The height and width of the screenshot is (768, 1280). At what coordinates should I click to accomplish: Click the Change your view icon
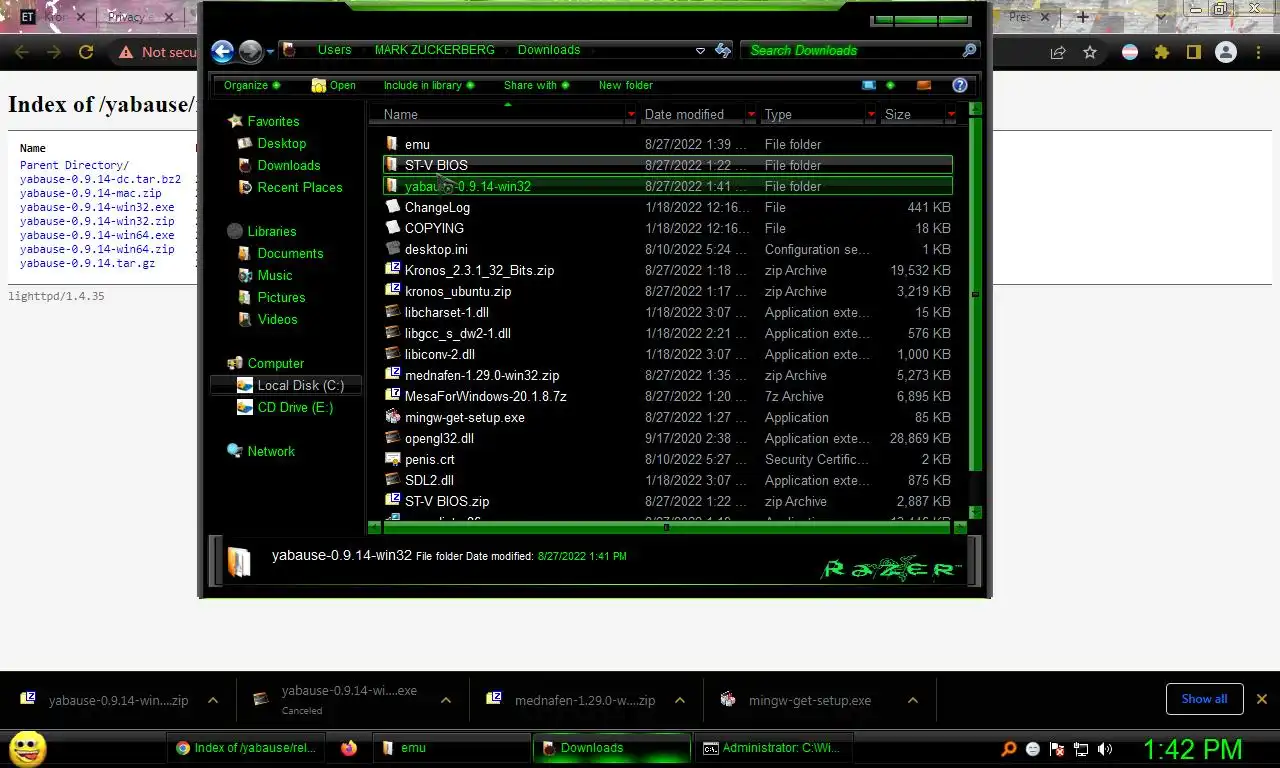(869, 85)
